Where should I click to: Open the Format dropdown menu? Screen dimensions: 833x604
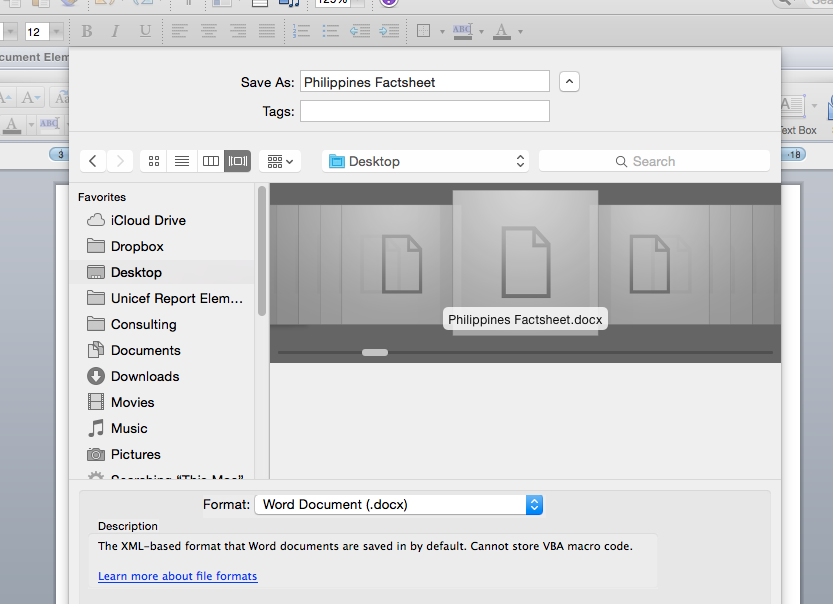398,505
